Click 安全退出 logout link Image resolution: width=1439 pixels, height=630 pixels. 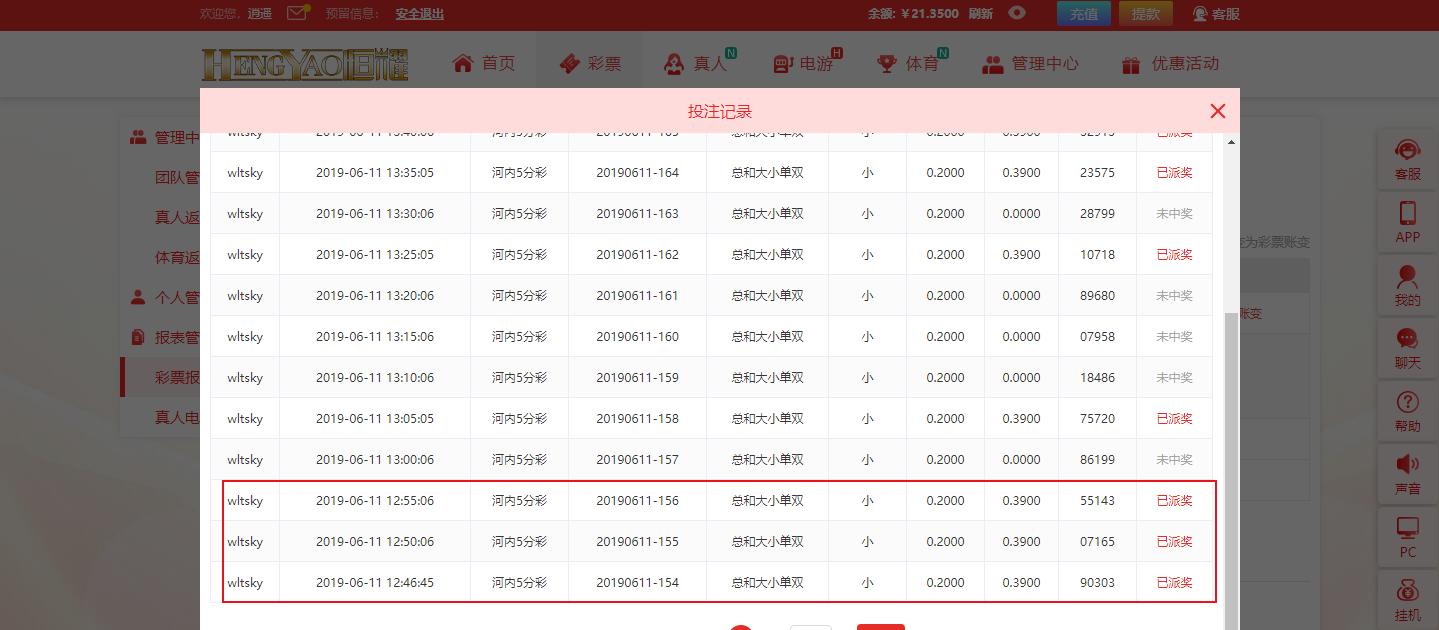[419, 14]
